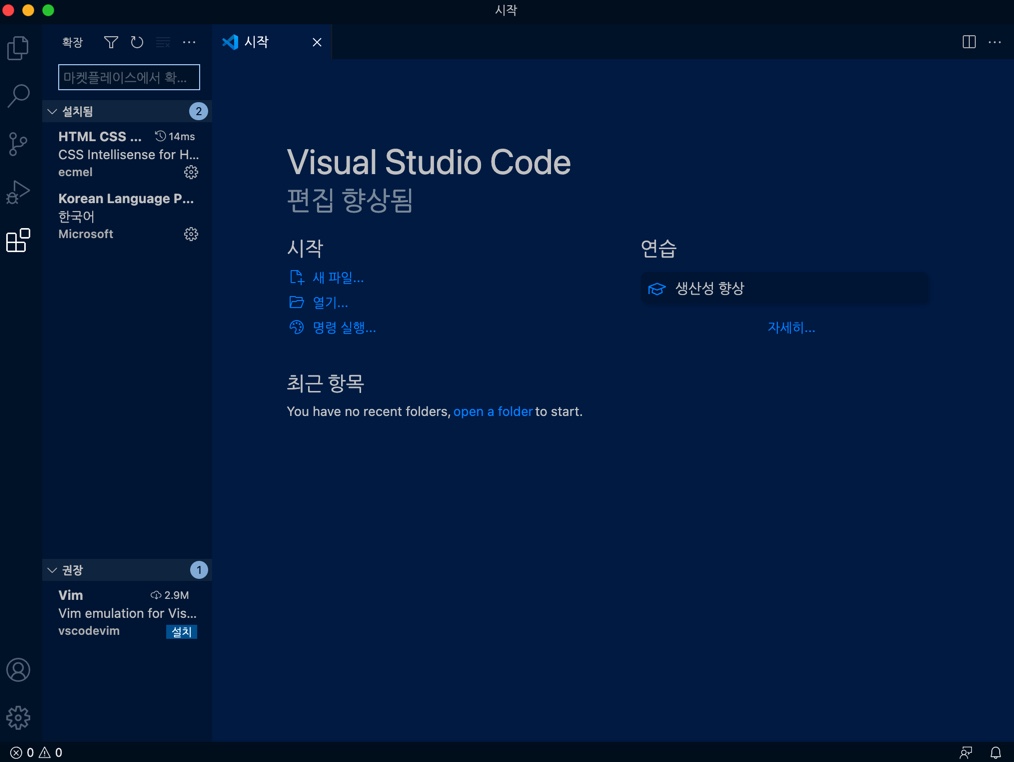Open the 생산성 향상 walkthrough

pos(784,288)
